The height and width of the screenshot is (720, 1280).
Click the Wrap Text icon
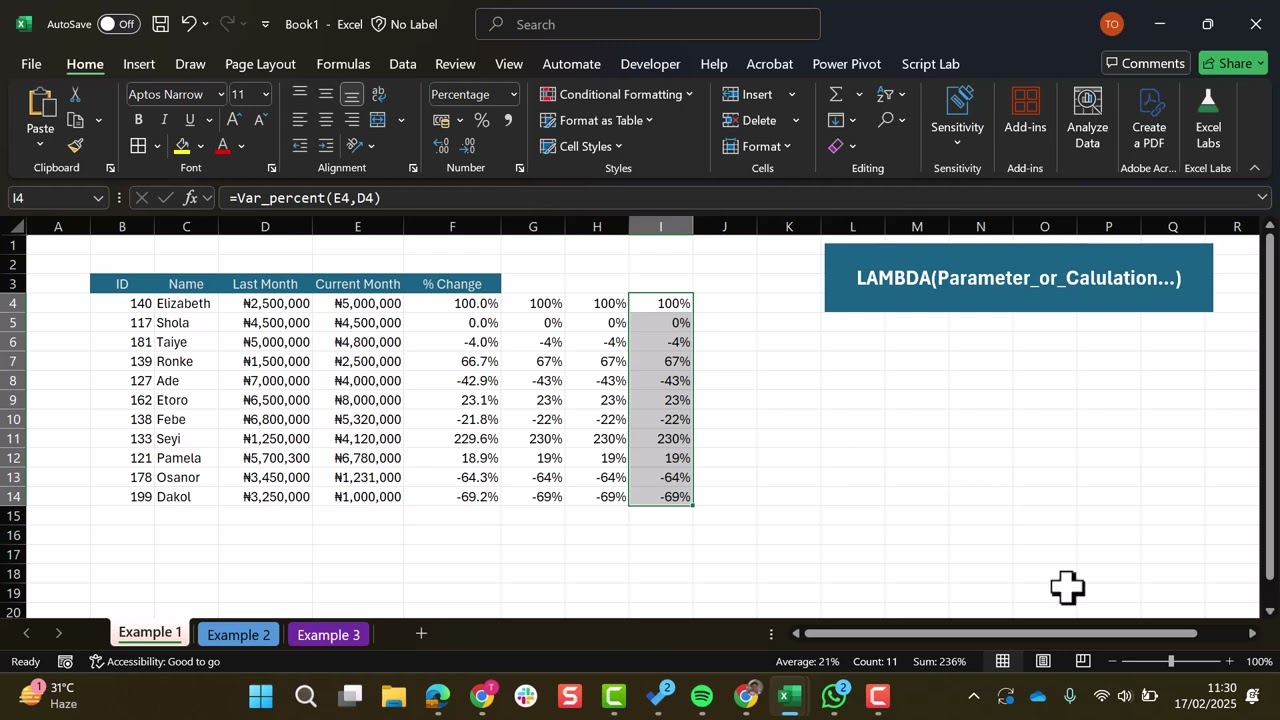point(378,94)
